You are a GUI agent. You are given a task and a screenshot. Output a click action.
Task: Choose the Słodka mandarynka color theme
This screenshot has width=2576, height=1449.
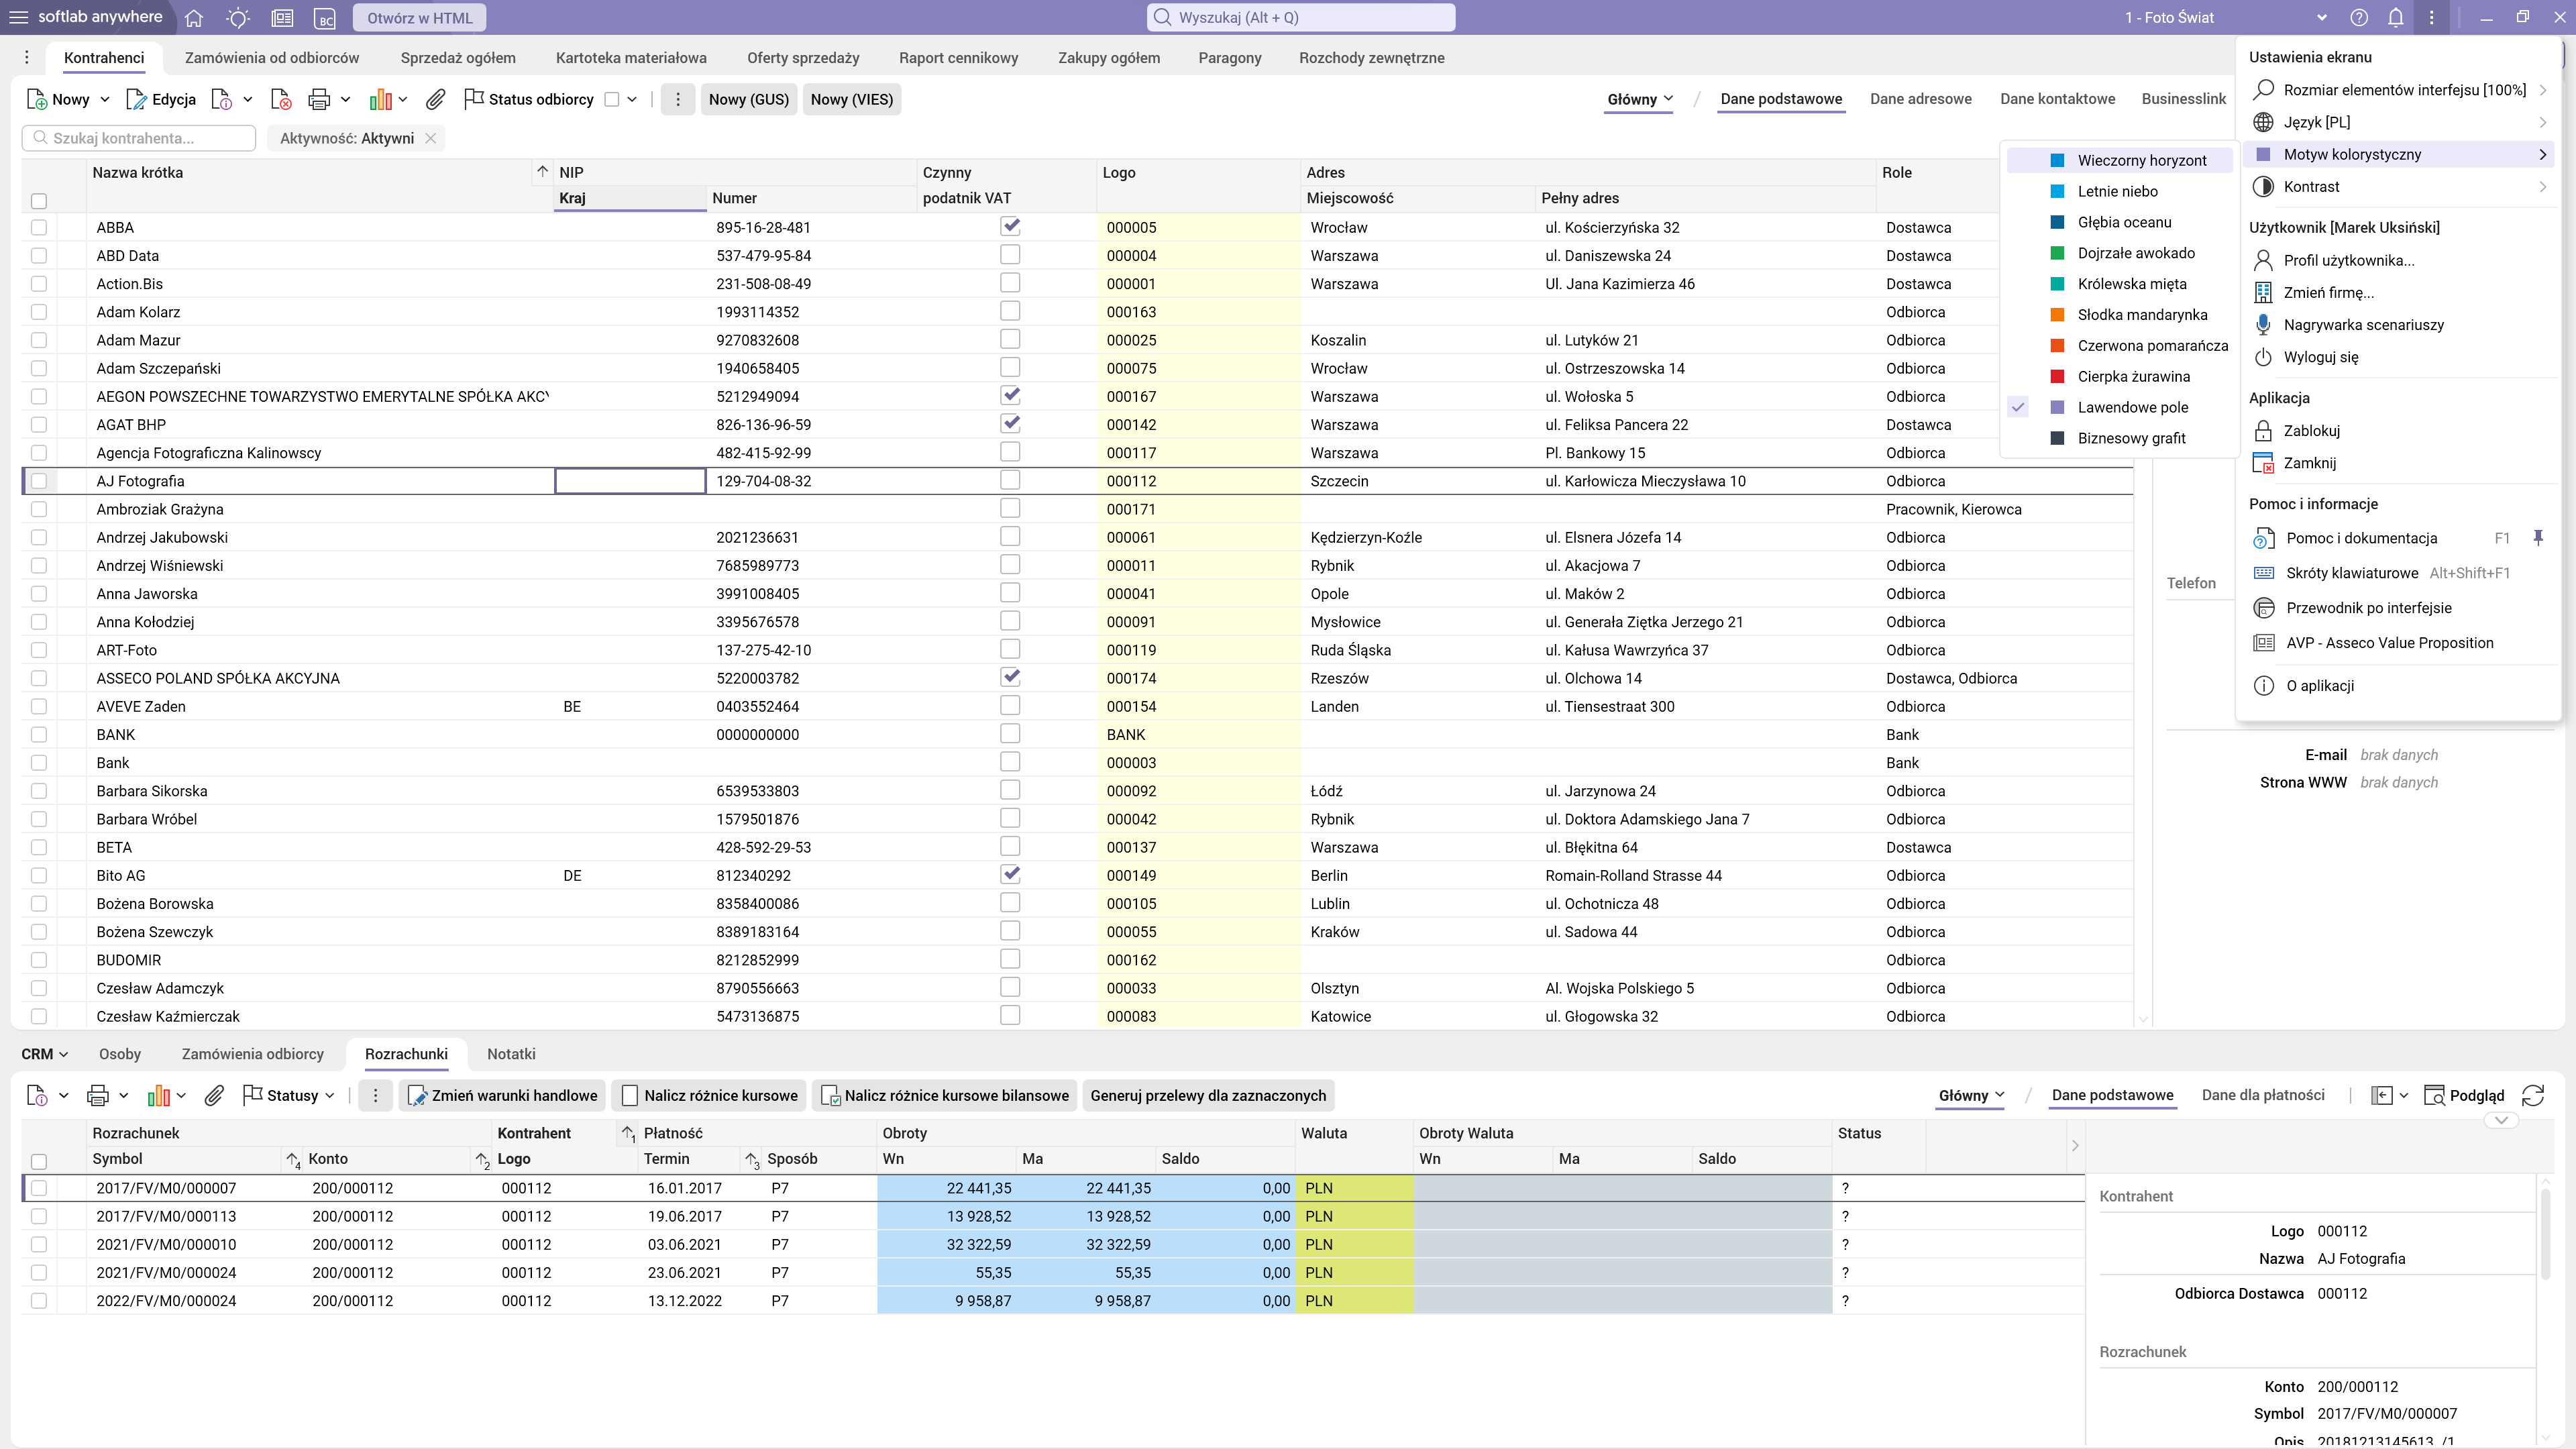(2141, 315)
